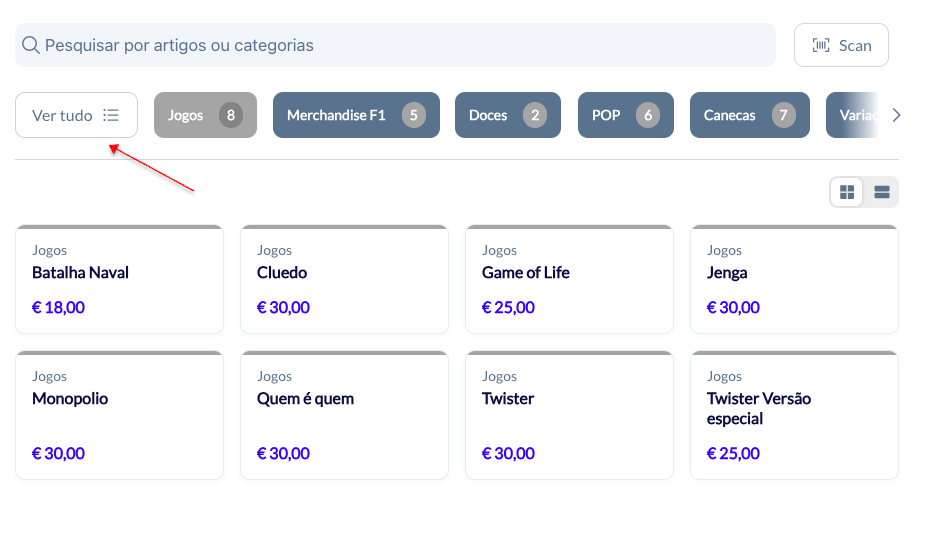The image size is (926, 559).
Task: Click the list icon in Ver tudo
Action: pos(111,115)
